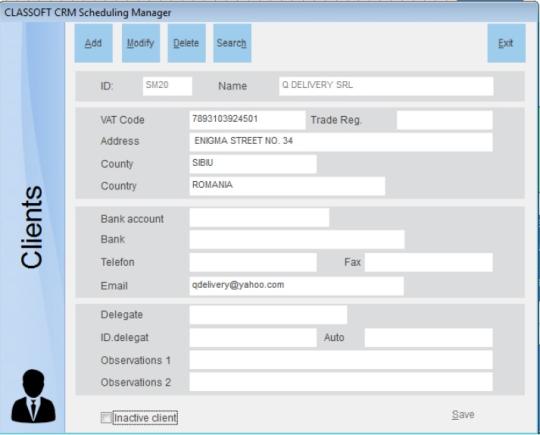540x435 pixels.
Task: Focus the Name field Q DELIVERY SRL
Action: click(x=386, y=86)
